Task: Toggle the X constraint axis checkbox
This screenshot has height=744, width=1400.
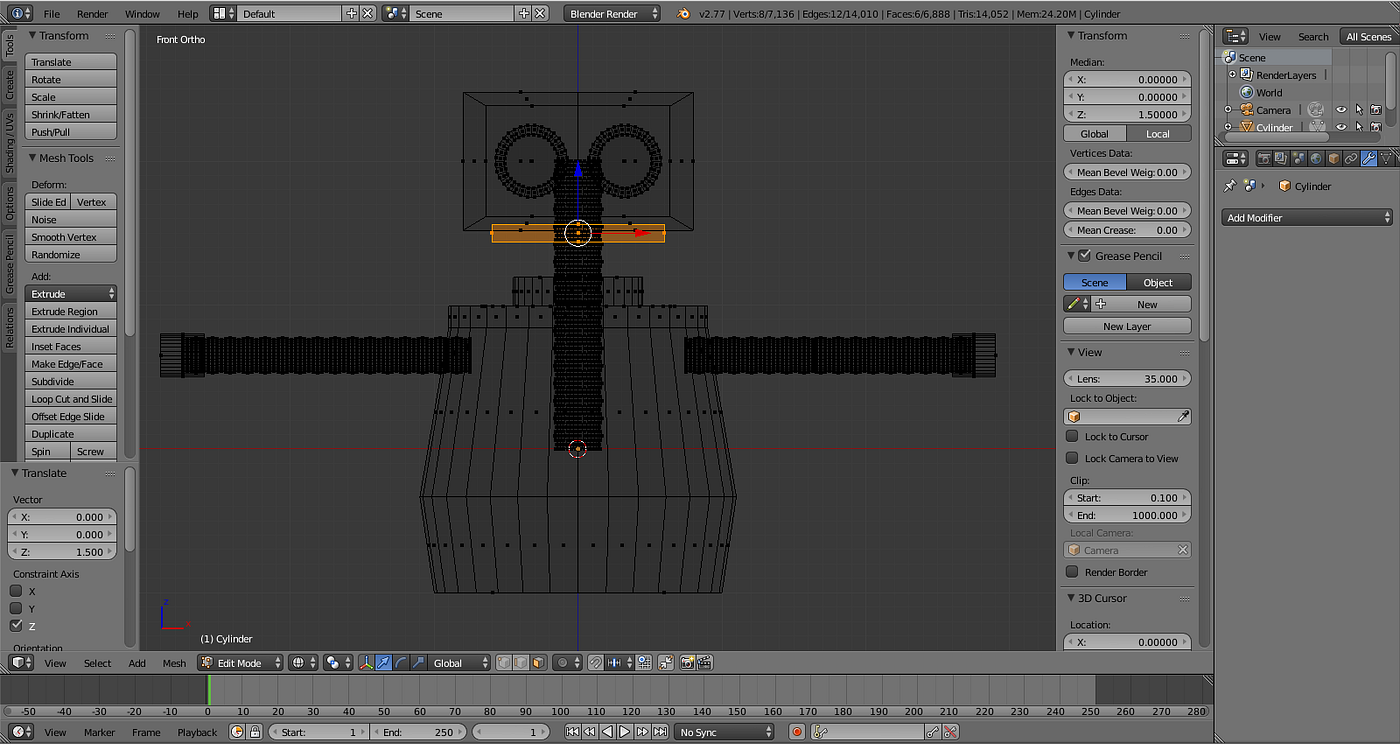Action: click(16, 591)
